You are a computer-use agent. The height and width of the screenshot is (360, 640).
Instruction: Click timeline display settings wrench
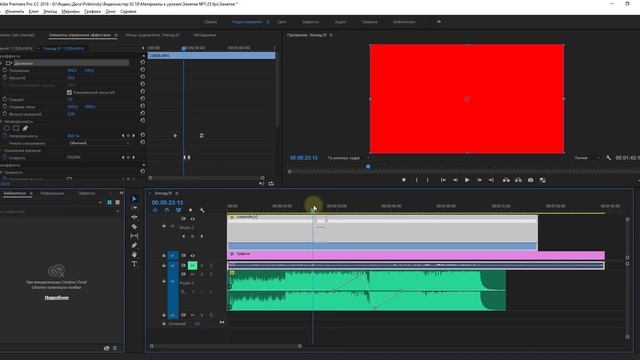(202, 210)
